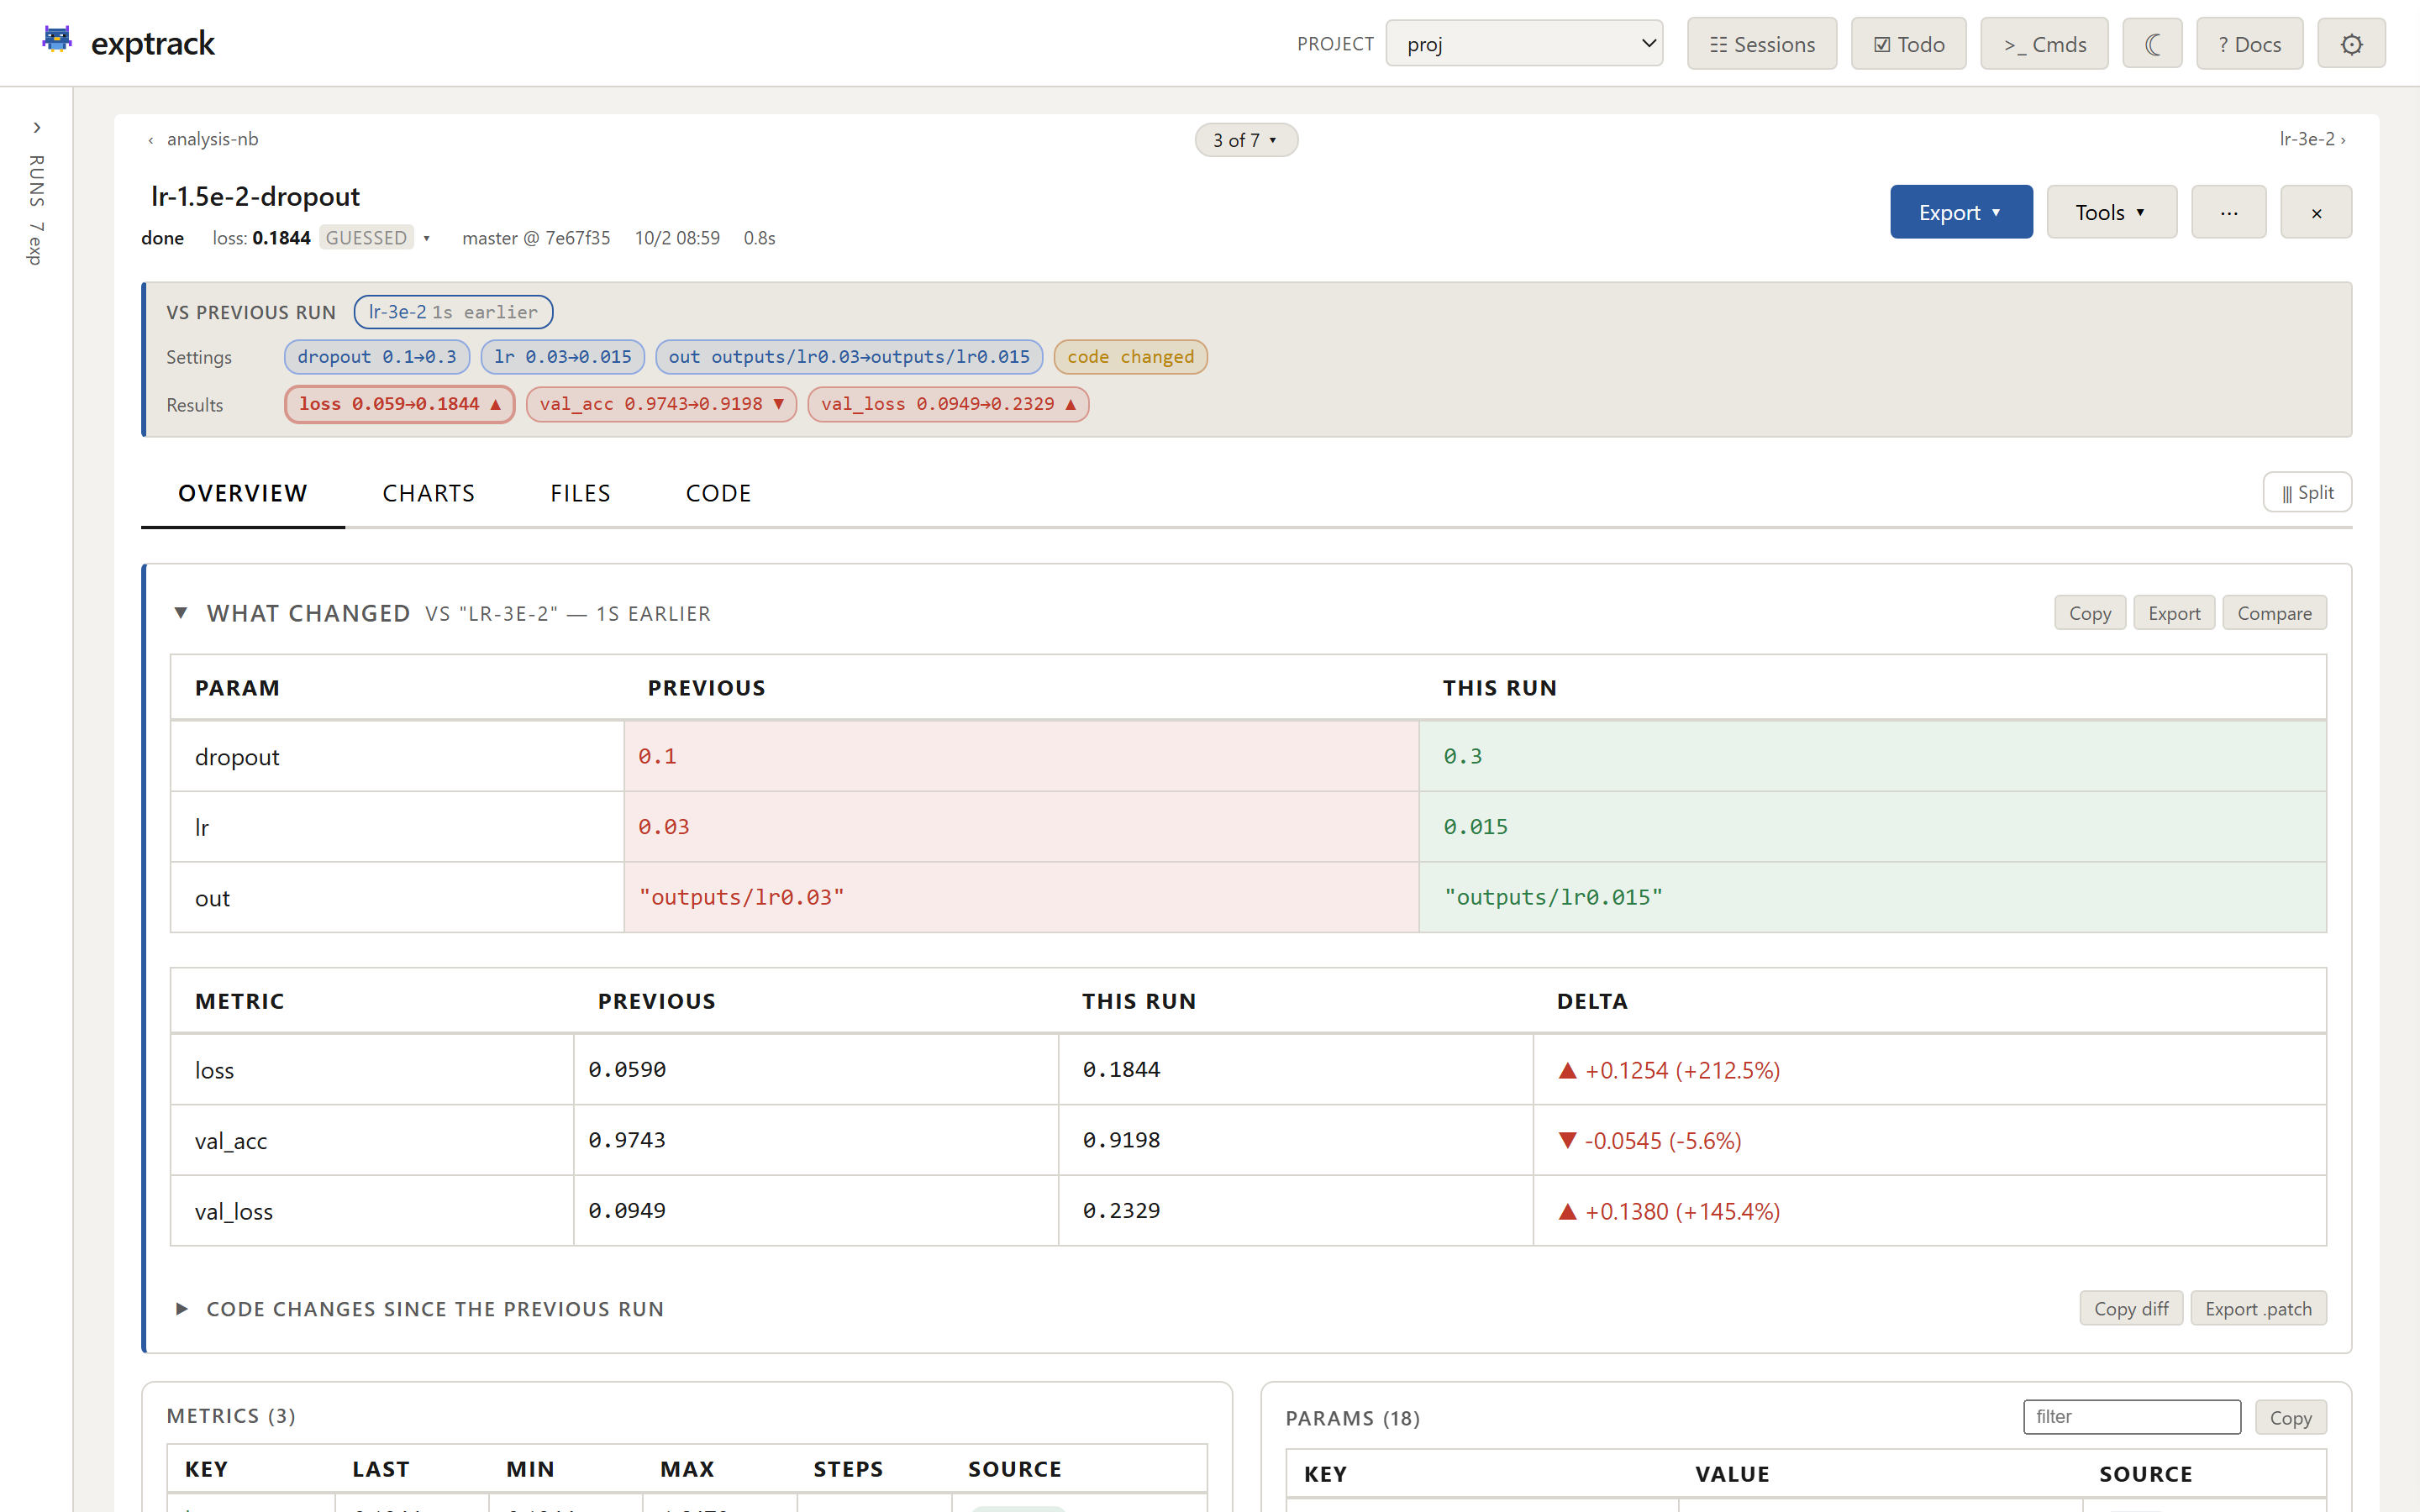Open the Docs help page
2420x1512 pixels.
tap(2249, 44)
